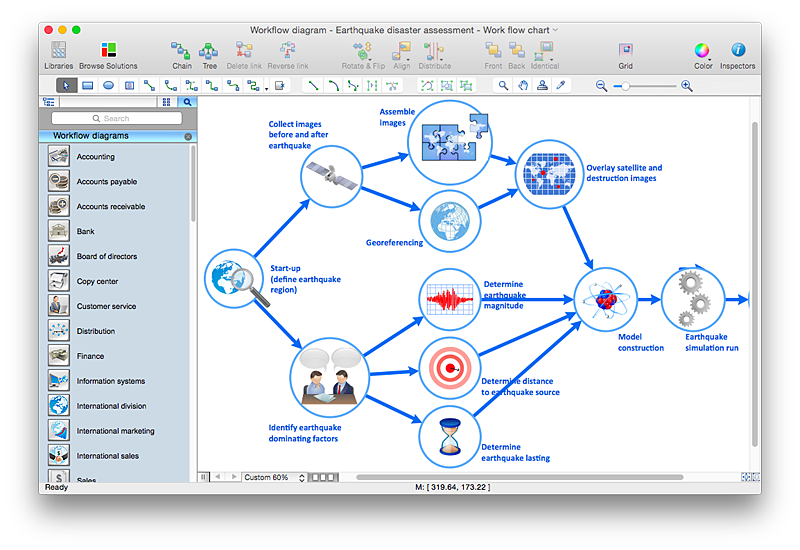Send object to Back
Image resolution: width=800 pixels, height=550 pixels.
516,56
